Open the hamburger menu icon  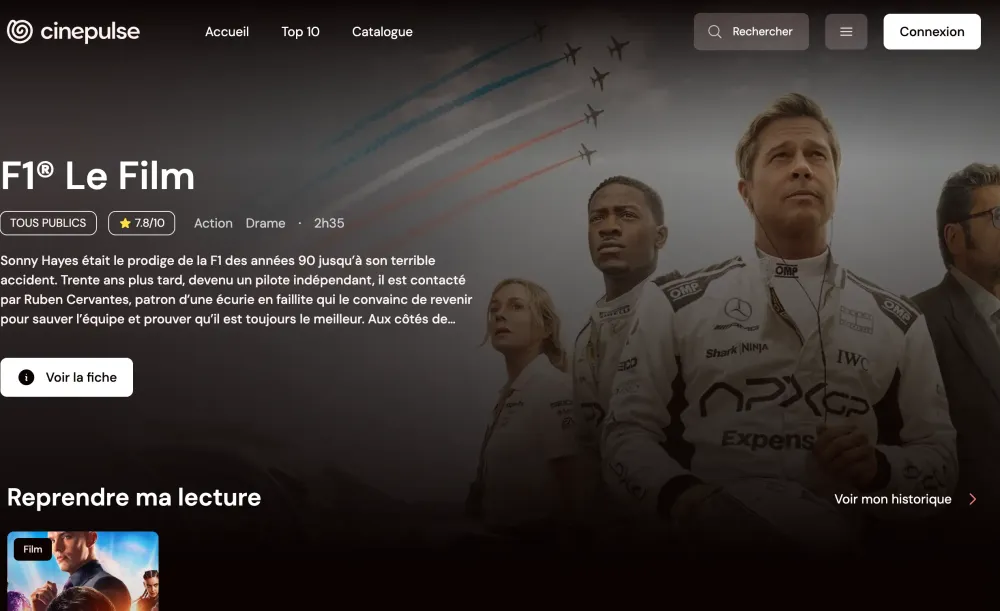pyautogui.click(x=846, y=32)
